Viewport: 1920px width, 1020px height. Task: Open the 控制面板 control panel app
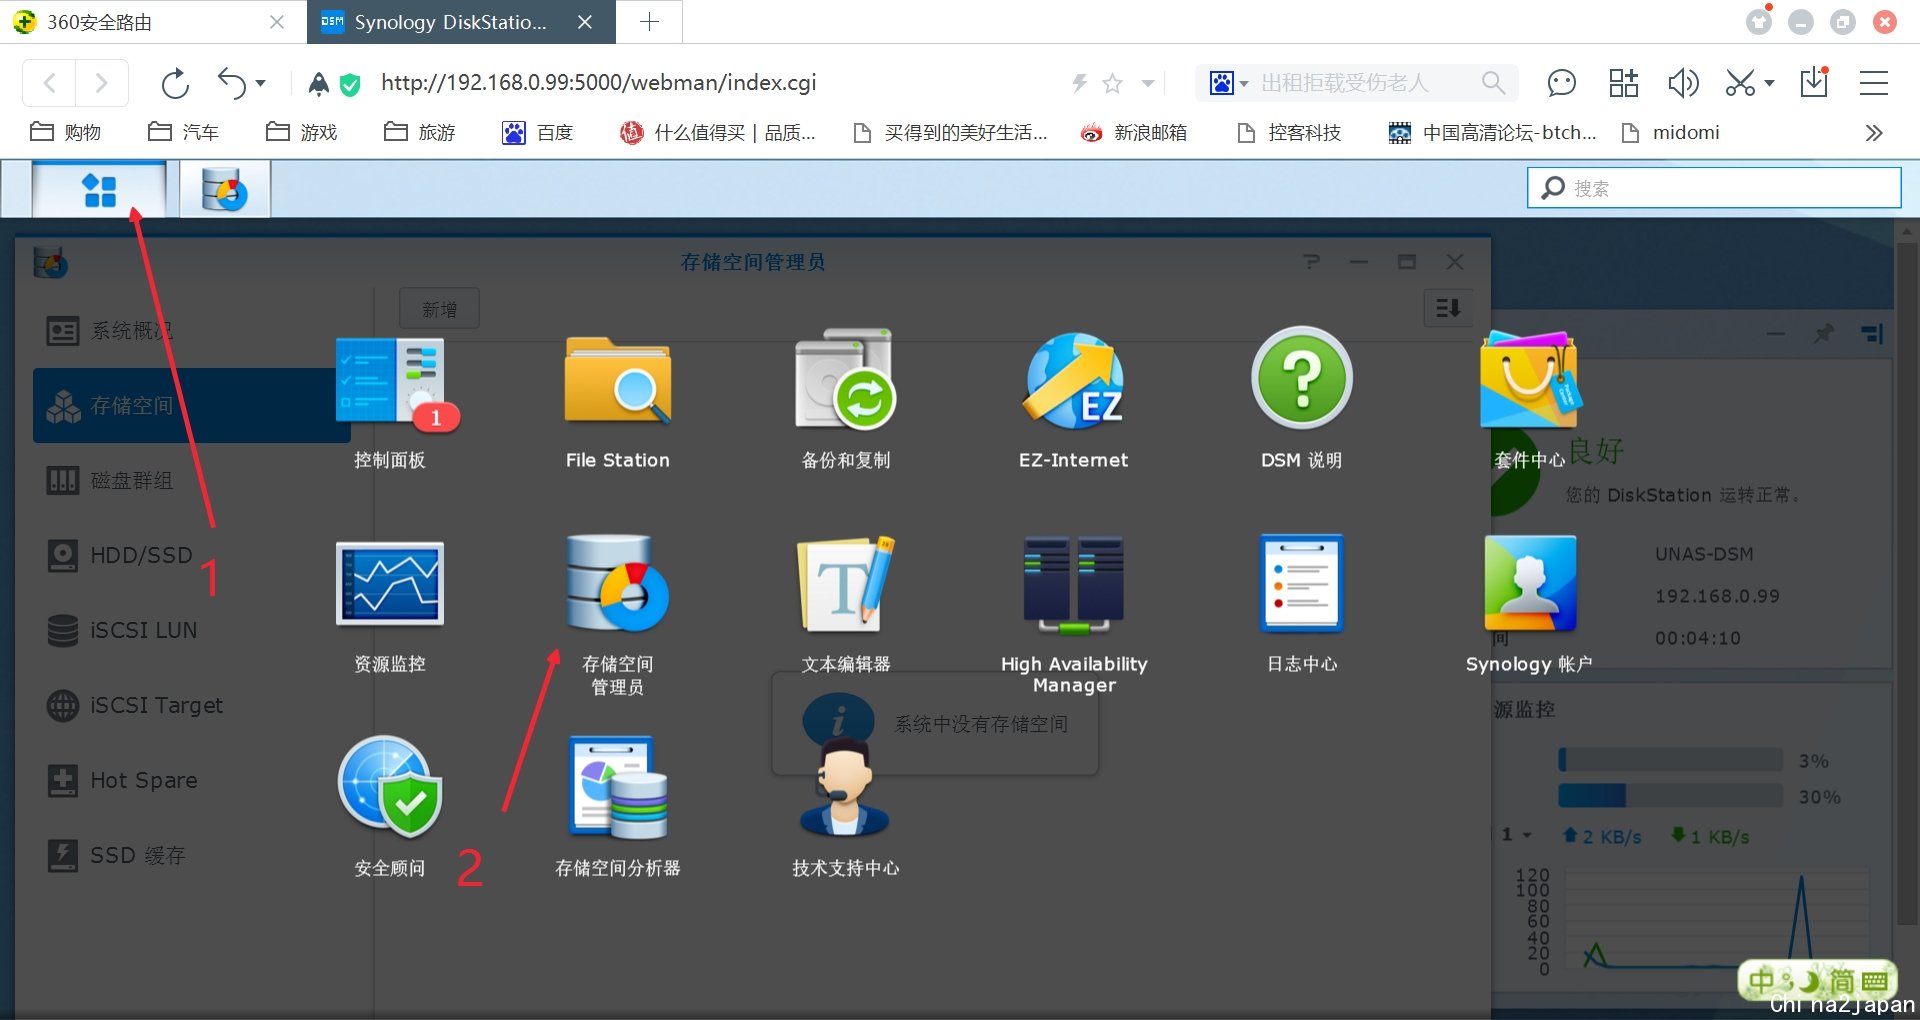pyautogui.click(x=390, y=400)
